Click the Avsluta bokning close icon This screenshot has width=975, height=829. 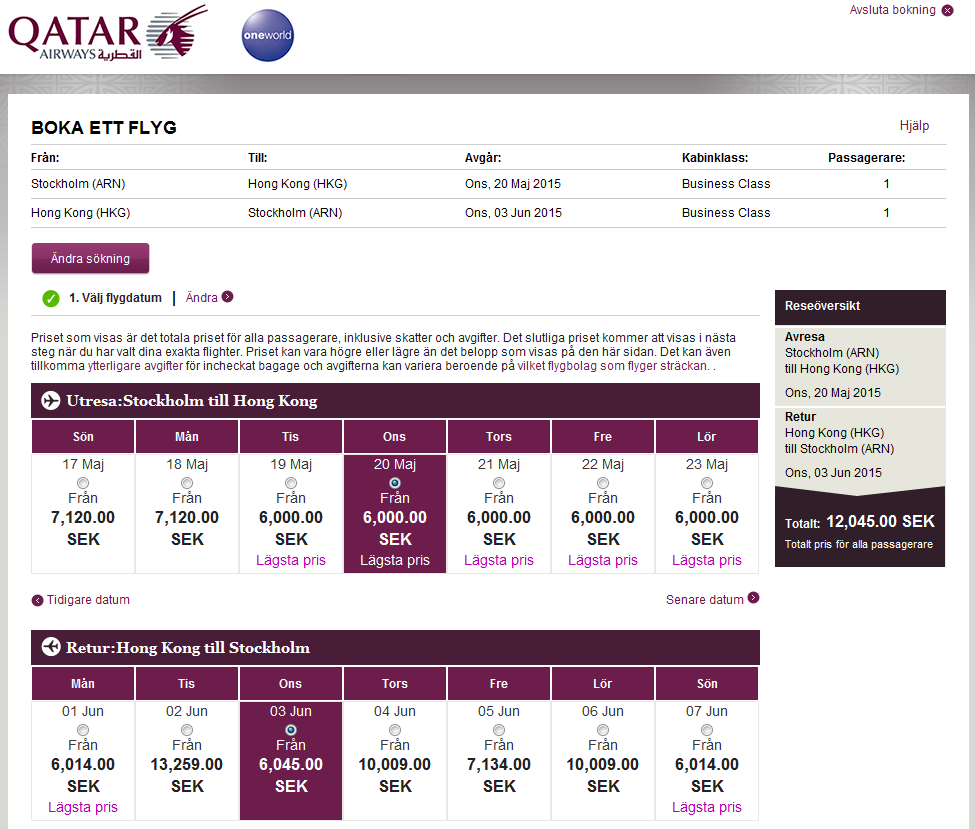pos(947,10)
